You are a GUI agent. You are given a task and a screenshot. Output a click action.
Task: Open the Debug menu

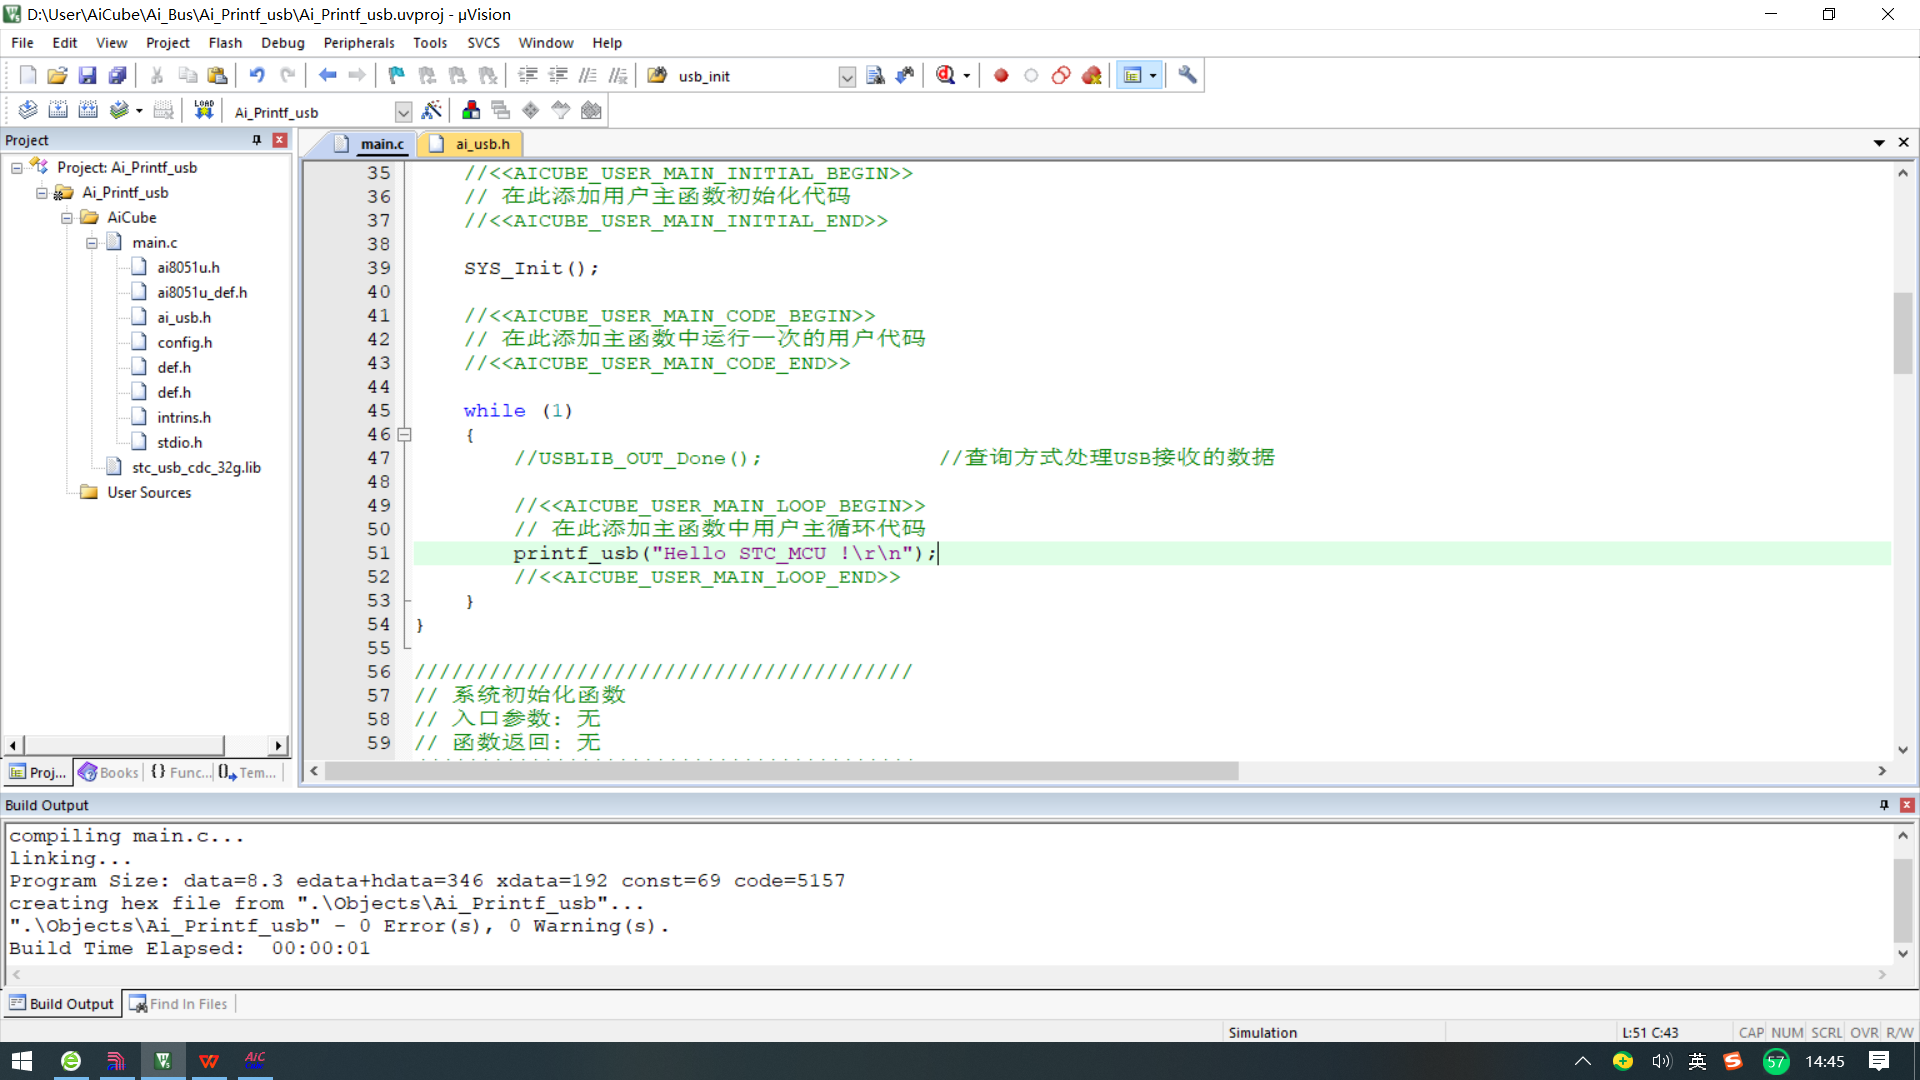pyautogui.click(x=283, y=43)
